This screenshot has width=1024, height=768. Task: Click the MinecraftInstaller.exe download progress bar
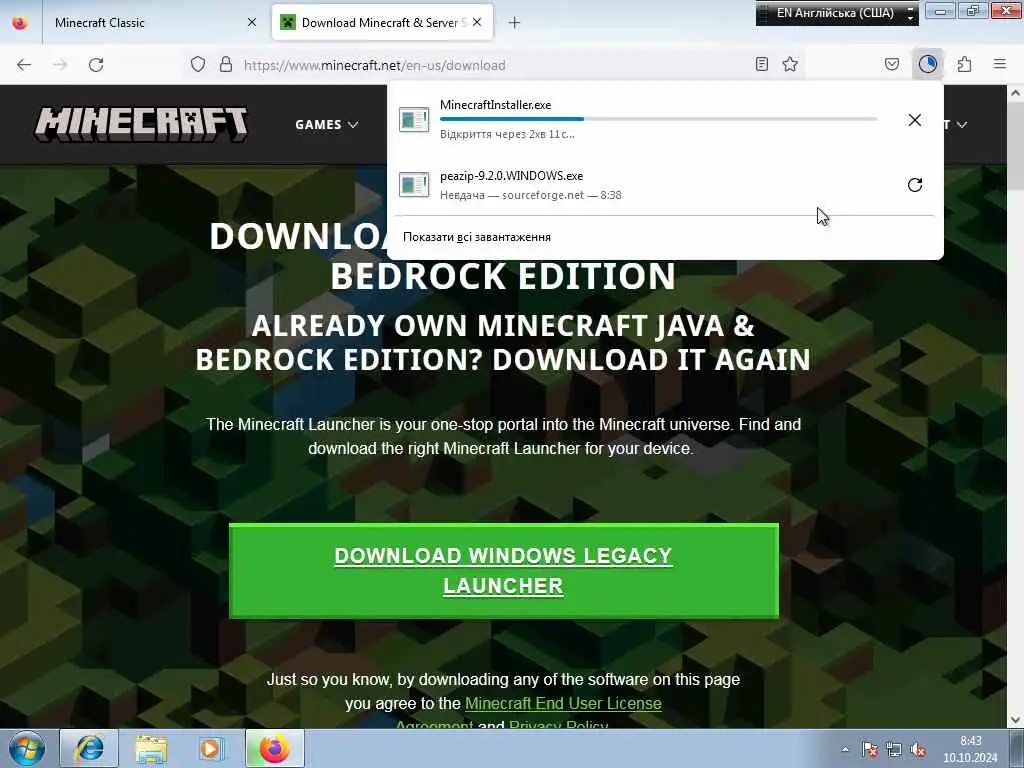pyautogui.click(x=658, y=119)
